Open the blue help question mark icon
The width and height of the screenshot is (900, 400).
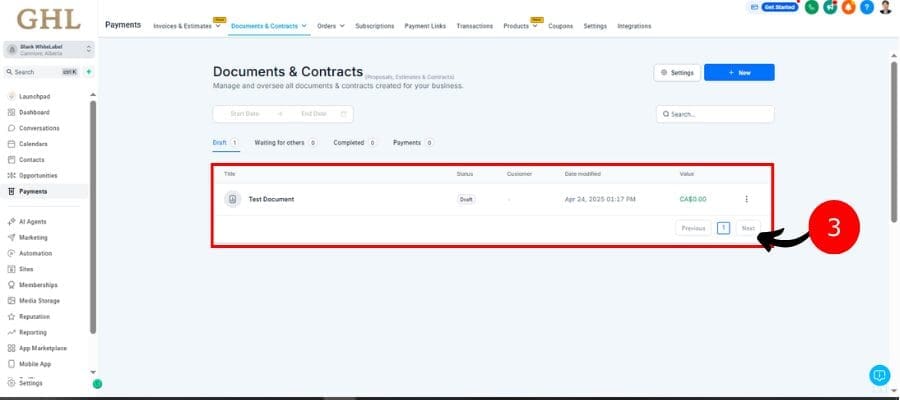click(867, 7)
